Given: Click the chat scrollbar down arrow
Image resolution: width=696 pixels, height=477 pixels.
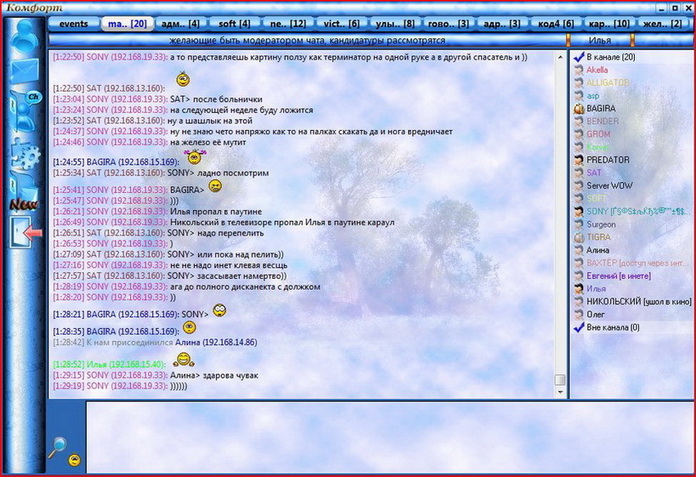Looking at the screenshot, I should pos(560,392).
